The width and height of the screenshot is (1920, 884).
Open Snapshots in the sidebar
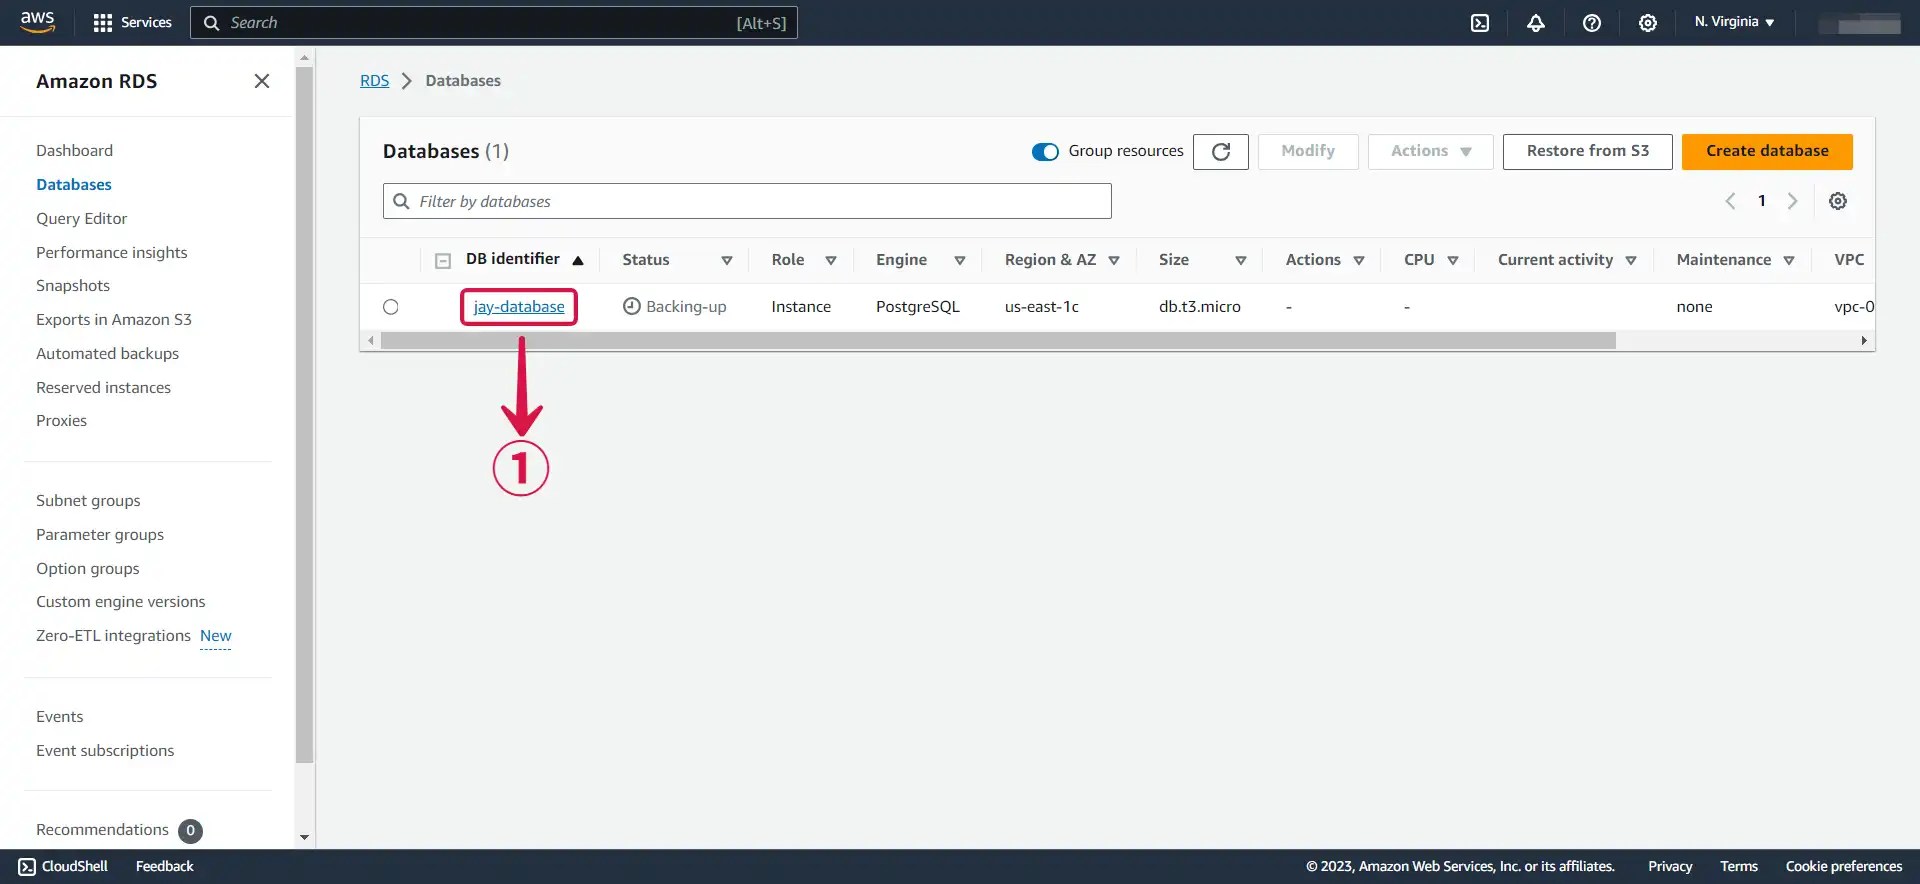coord(73,285)
